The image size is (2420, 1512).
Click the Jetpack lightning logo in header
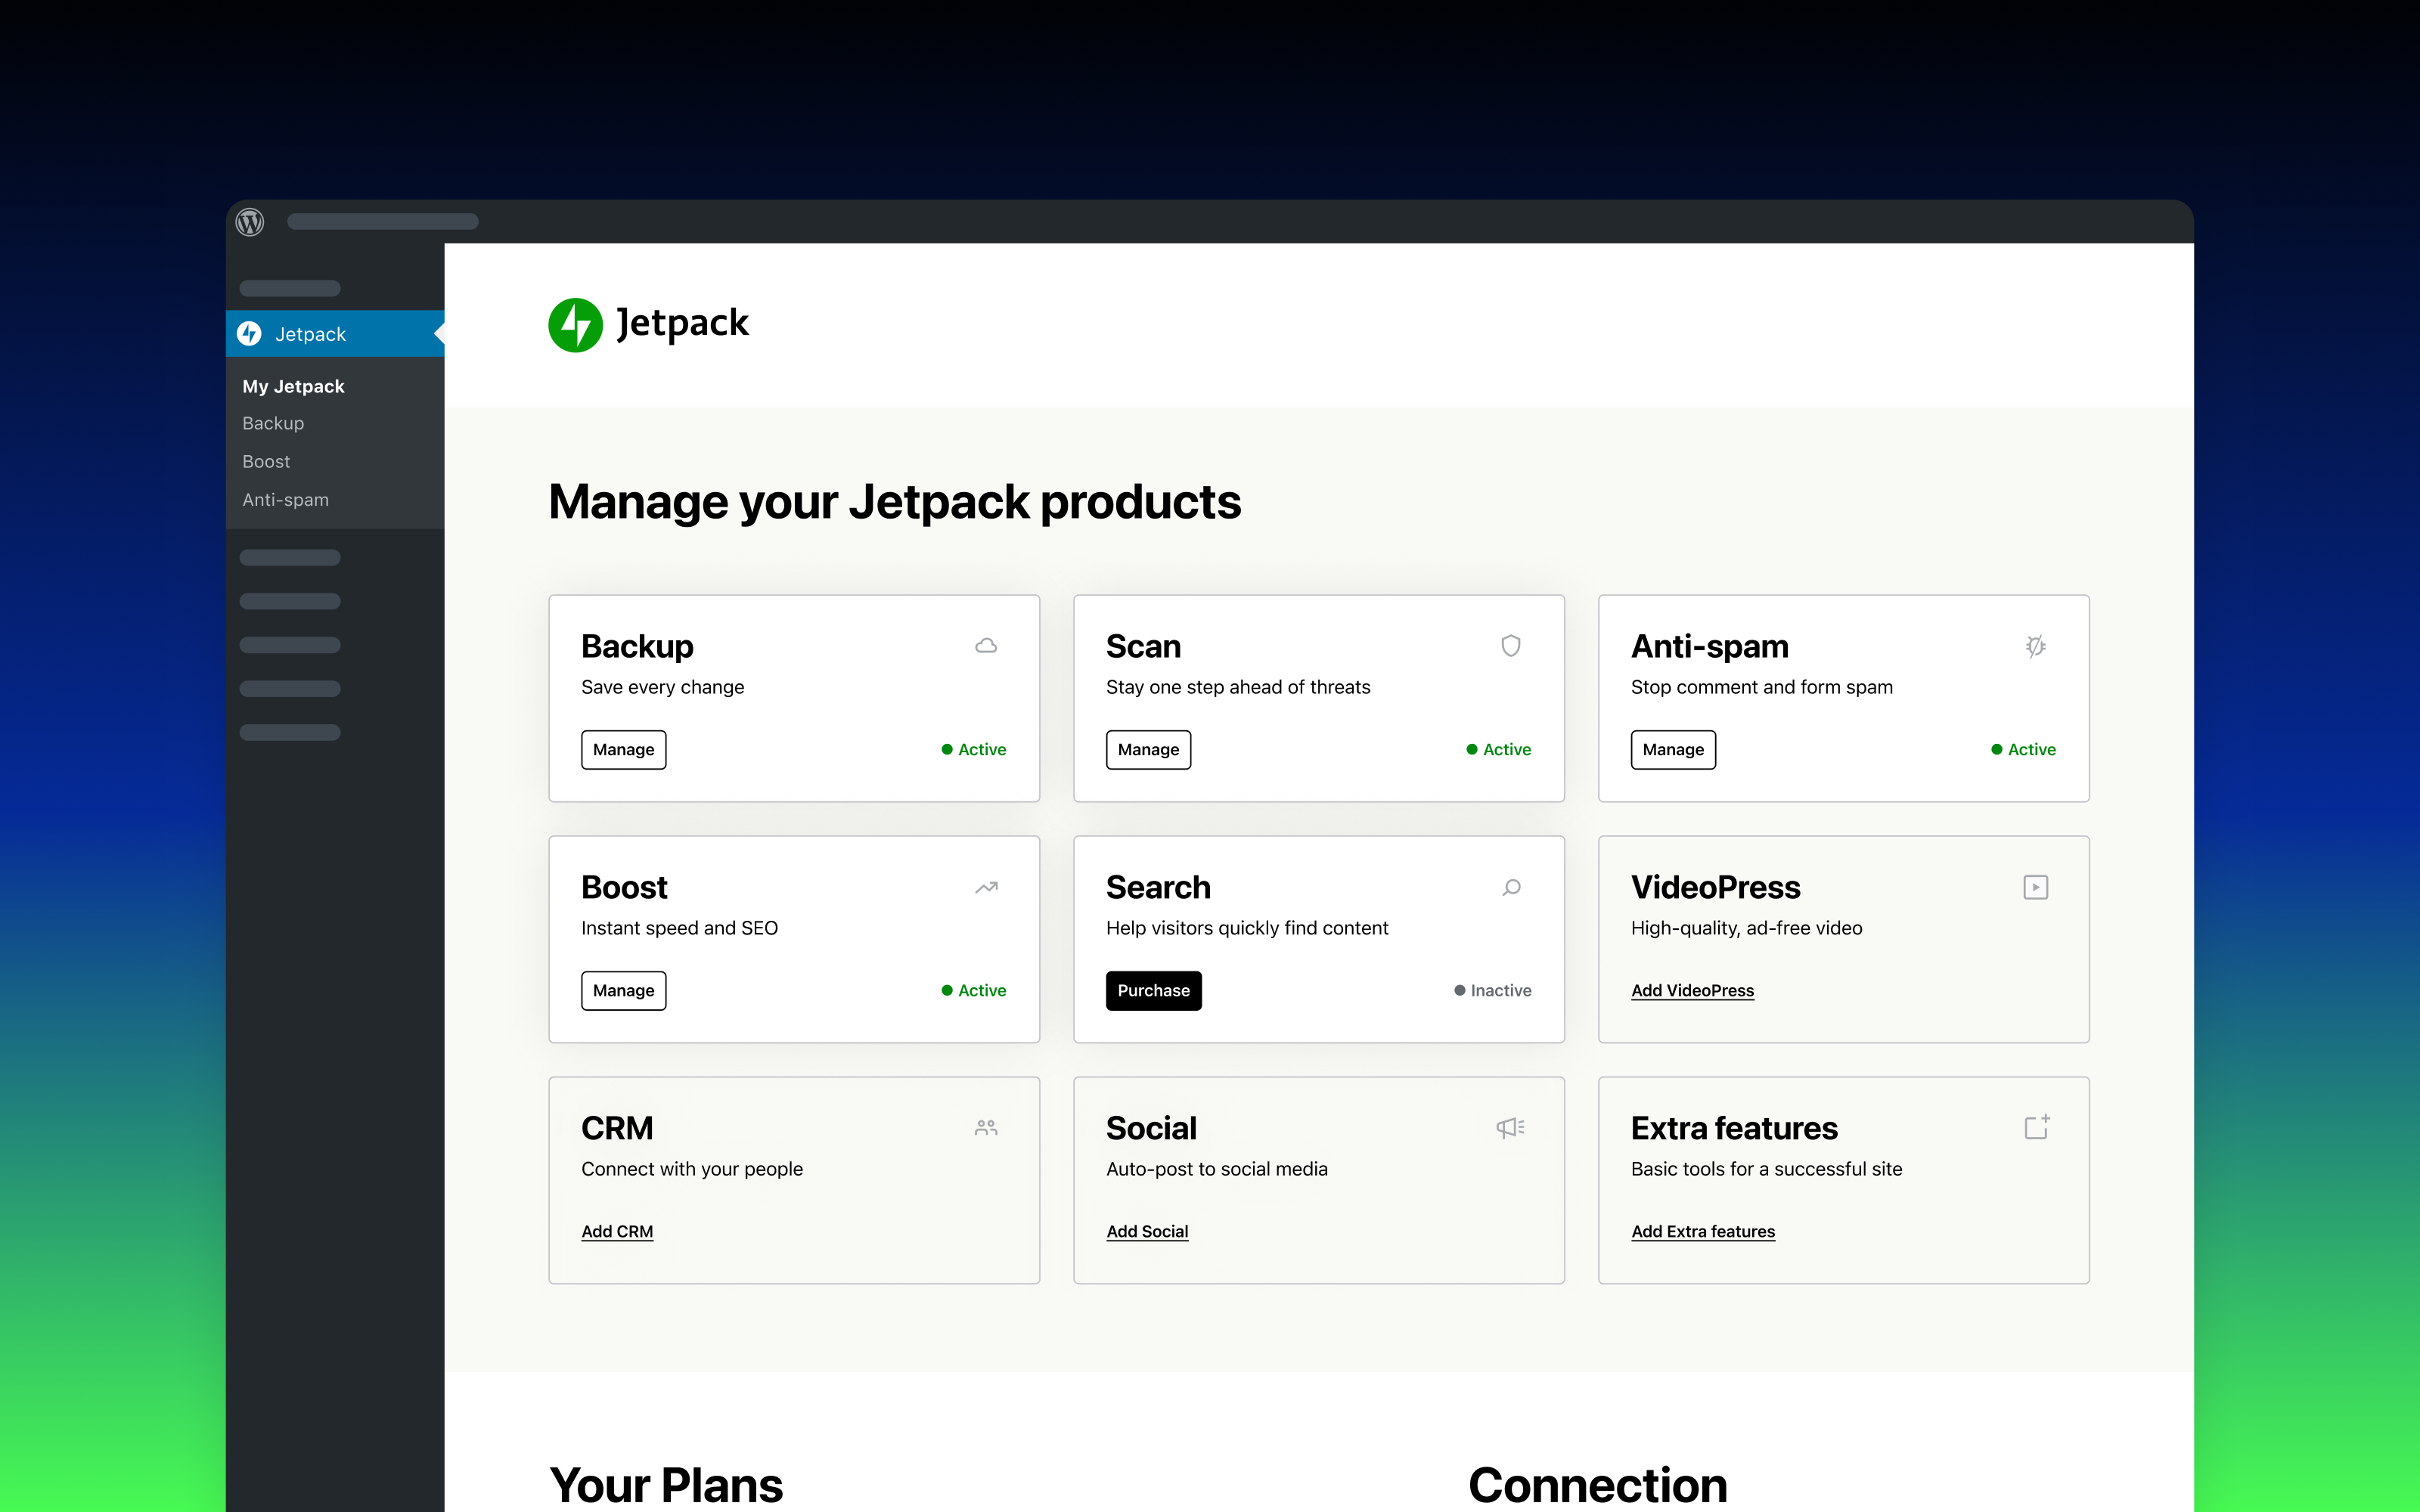point(576,325)
